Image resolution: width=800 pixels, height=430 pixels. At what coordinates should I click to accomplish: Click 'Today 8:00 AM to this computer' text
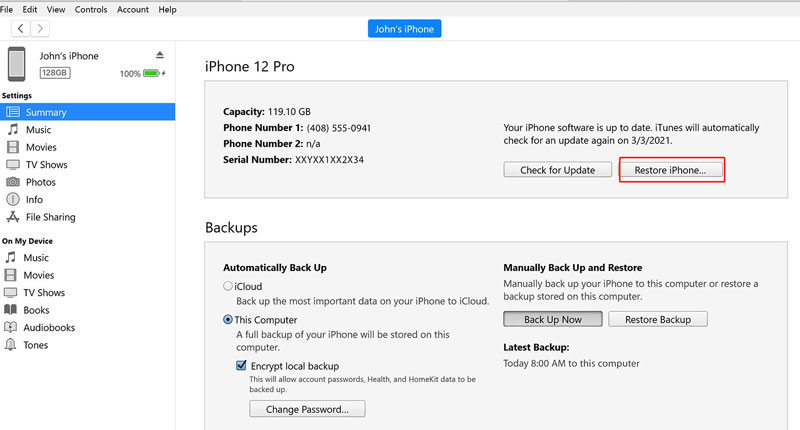pos(571,363)
